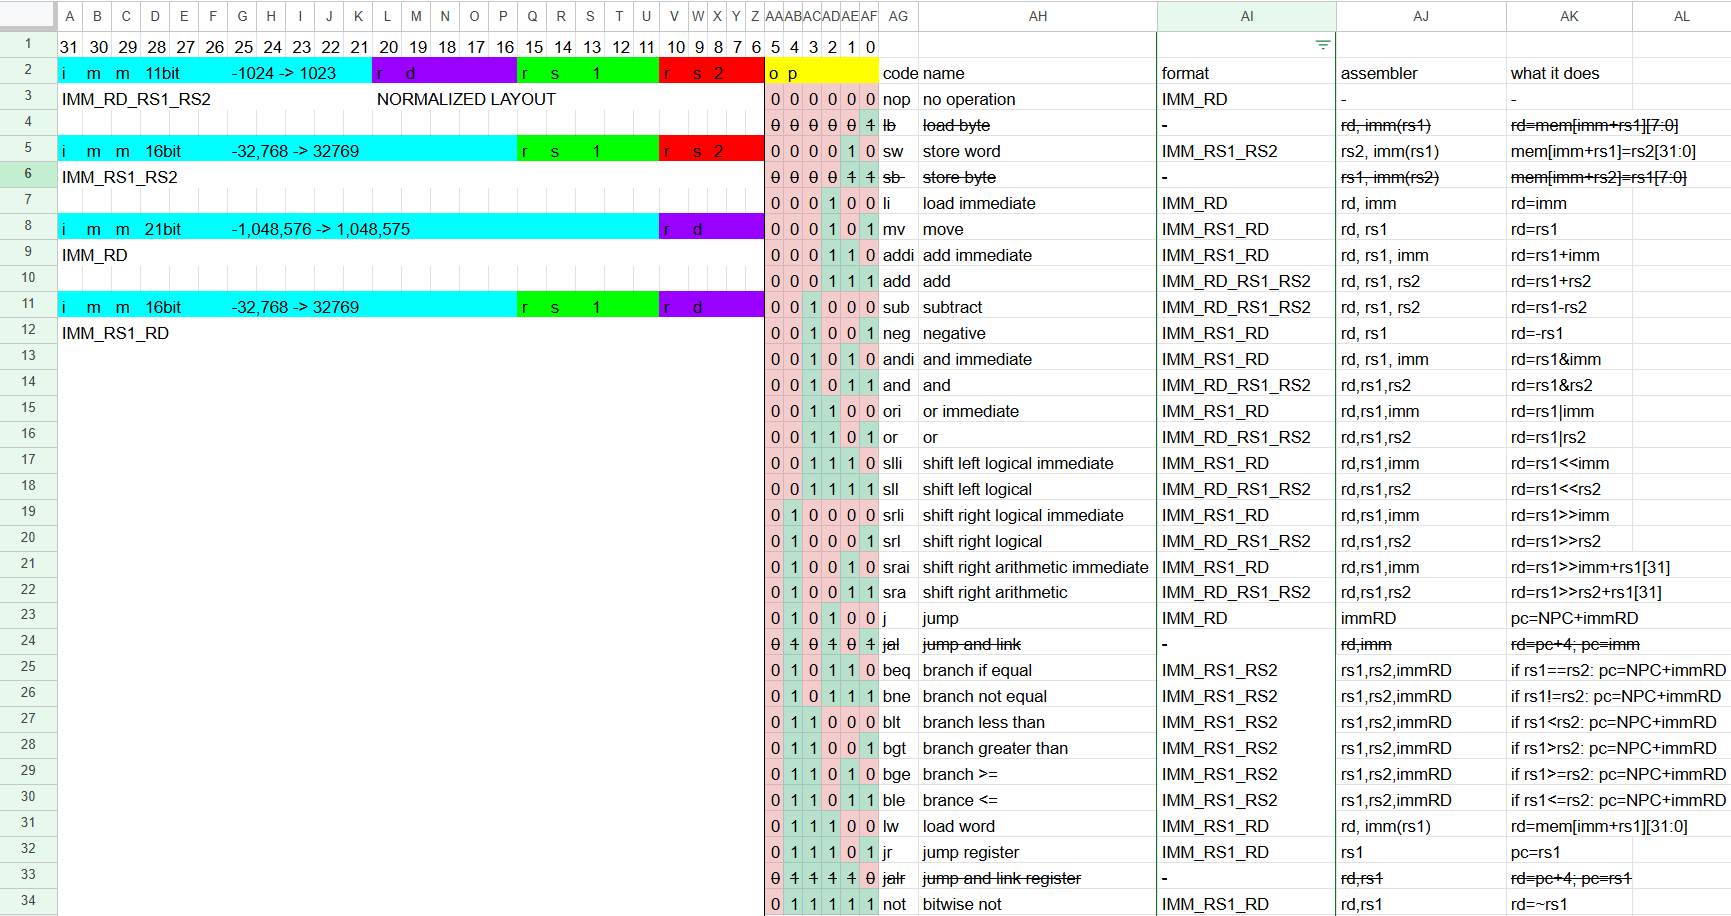Click the NORMALIZED LAYOUT cell
The image size is (1731, 916).
pos(466,99)
